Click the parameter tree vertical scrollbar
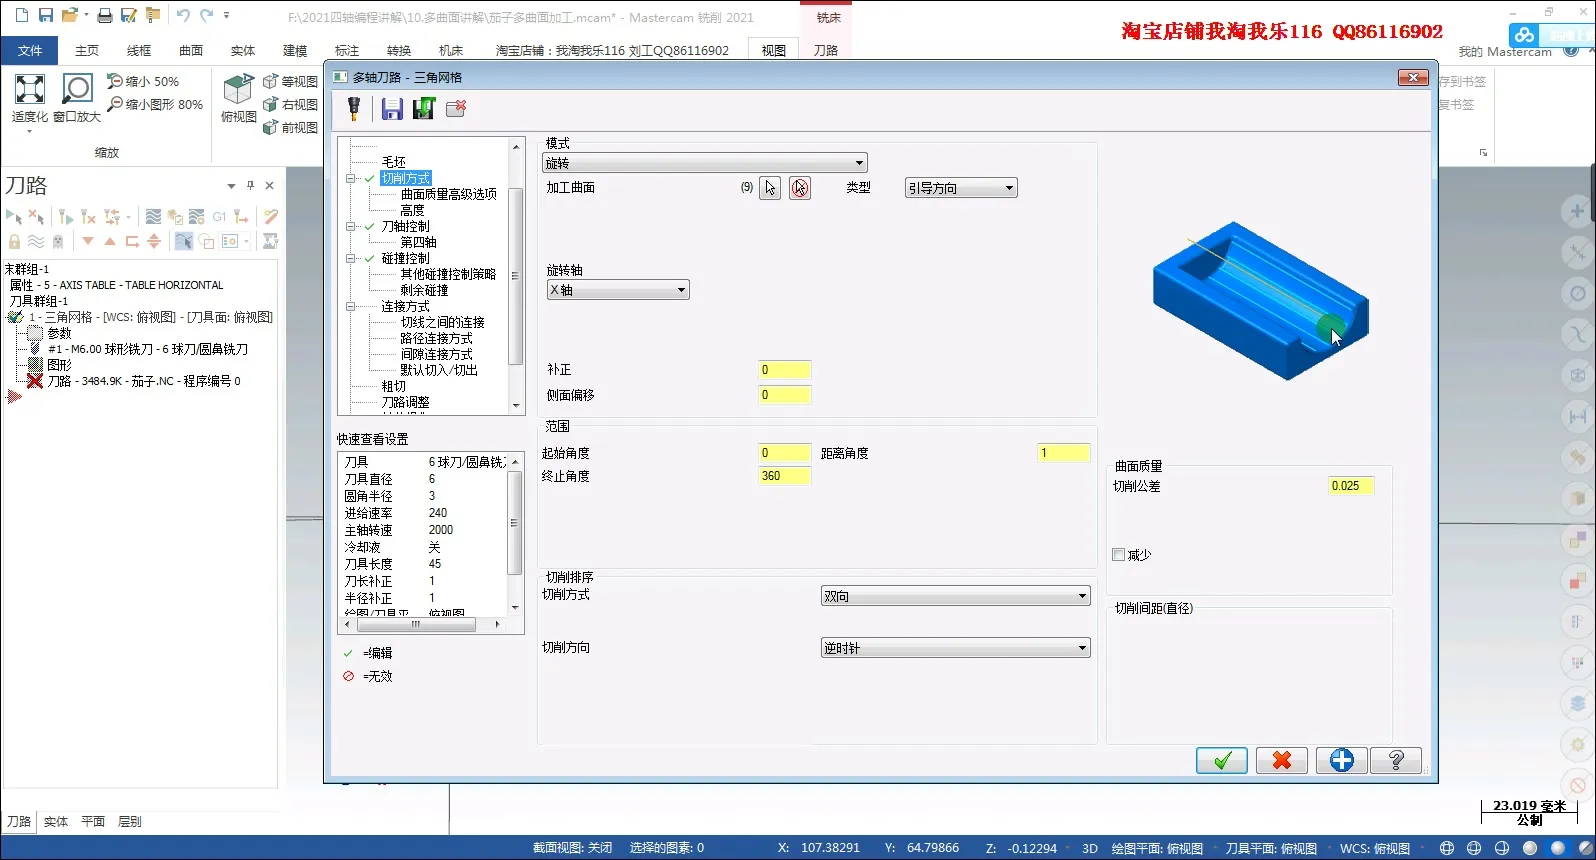This screenshot has height=860, width=1596. click(516, 276)
